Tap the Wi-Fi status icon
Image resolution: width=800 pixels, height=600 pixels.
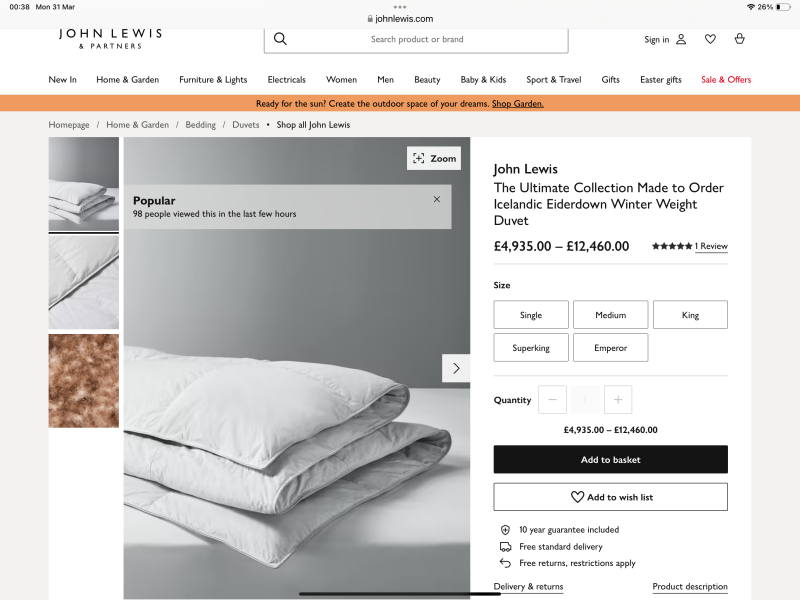coord(751,7)
